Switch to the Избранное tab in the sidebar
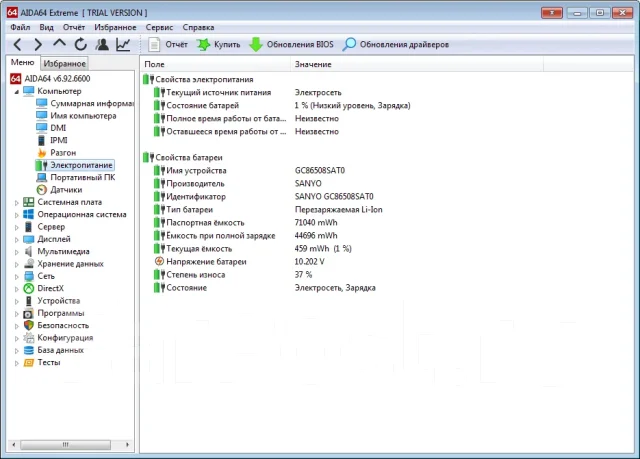This screenshot has height=459, width=640. click(64, 64)
